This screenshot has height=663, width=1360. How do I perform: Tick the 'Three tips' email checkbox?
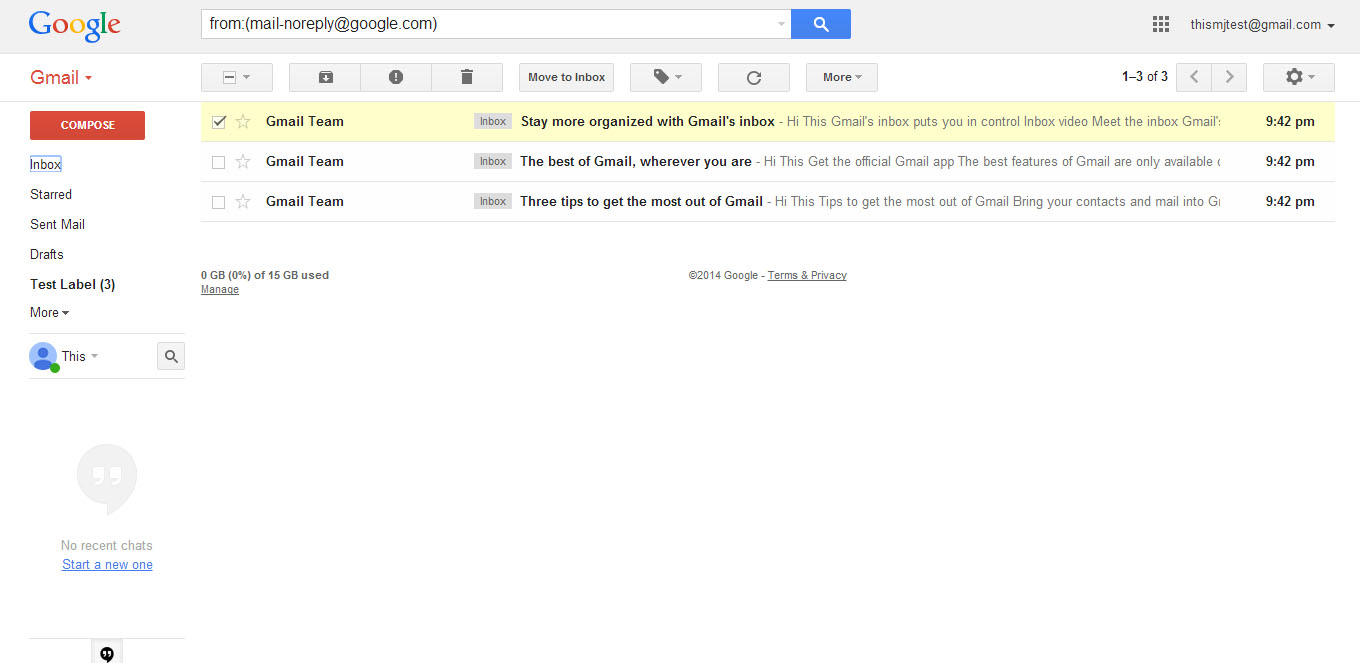pos(219,202)
